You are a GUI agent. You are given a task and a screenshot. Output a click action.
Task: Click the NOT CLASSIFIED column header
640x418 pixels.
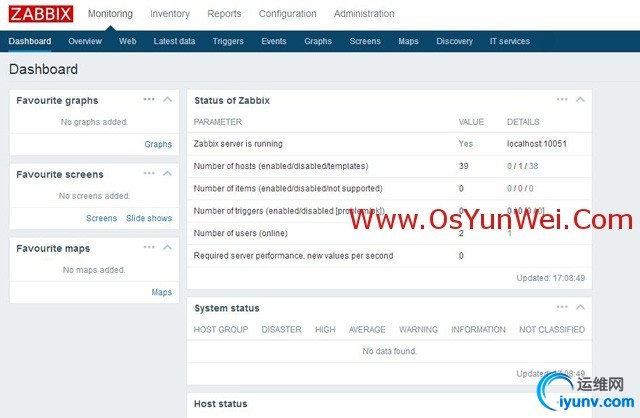[x=552, y=329]
